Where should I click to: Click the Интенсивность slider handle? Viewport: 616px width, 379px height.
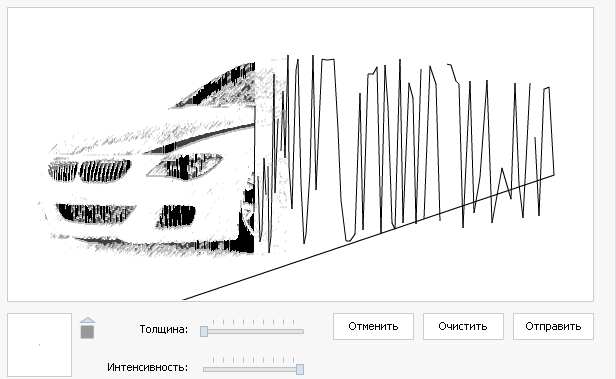tap(300, 369)
